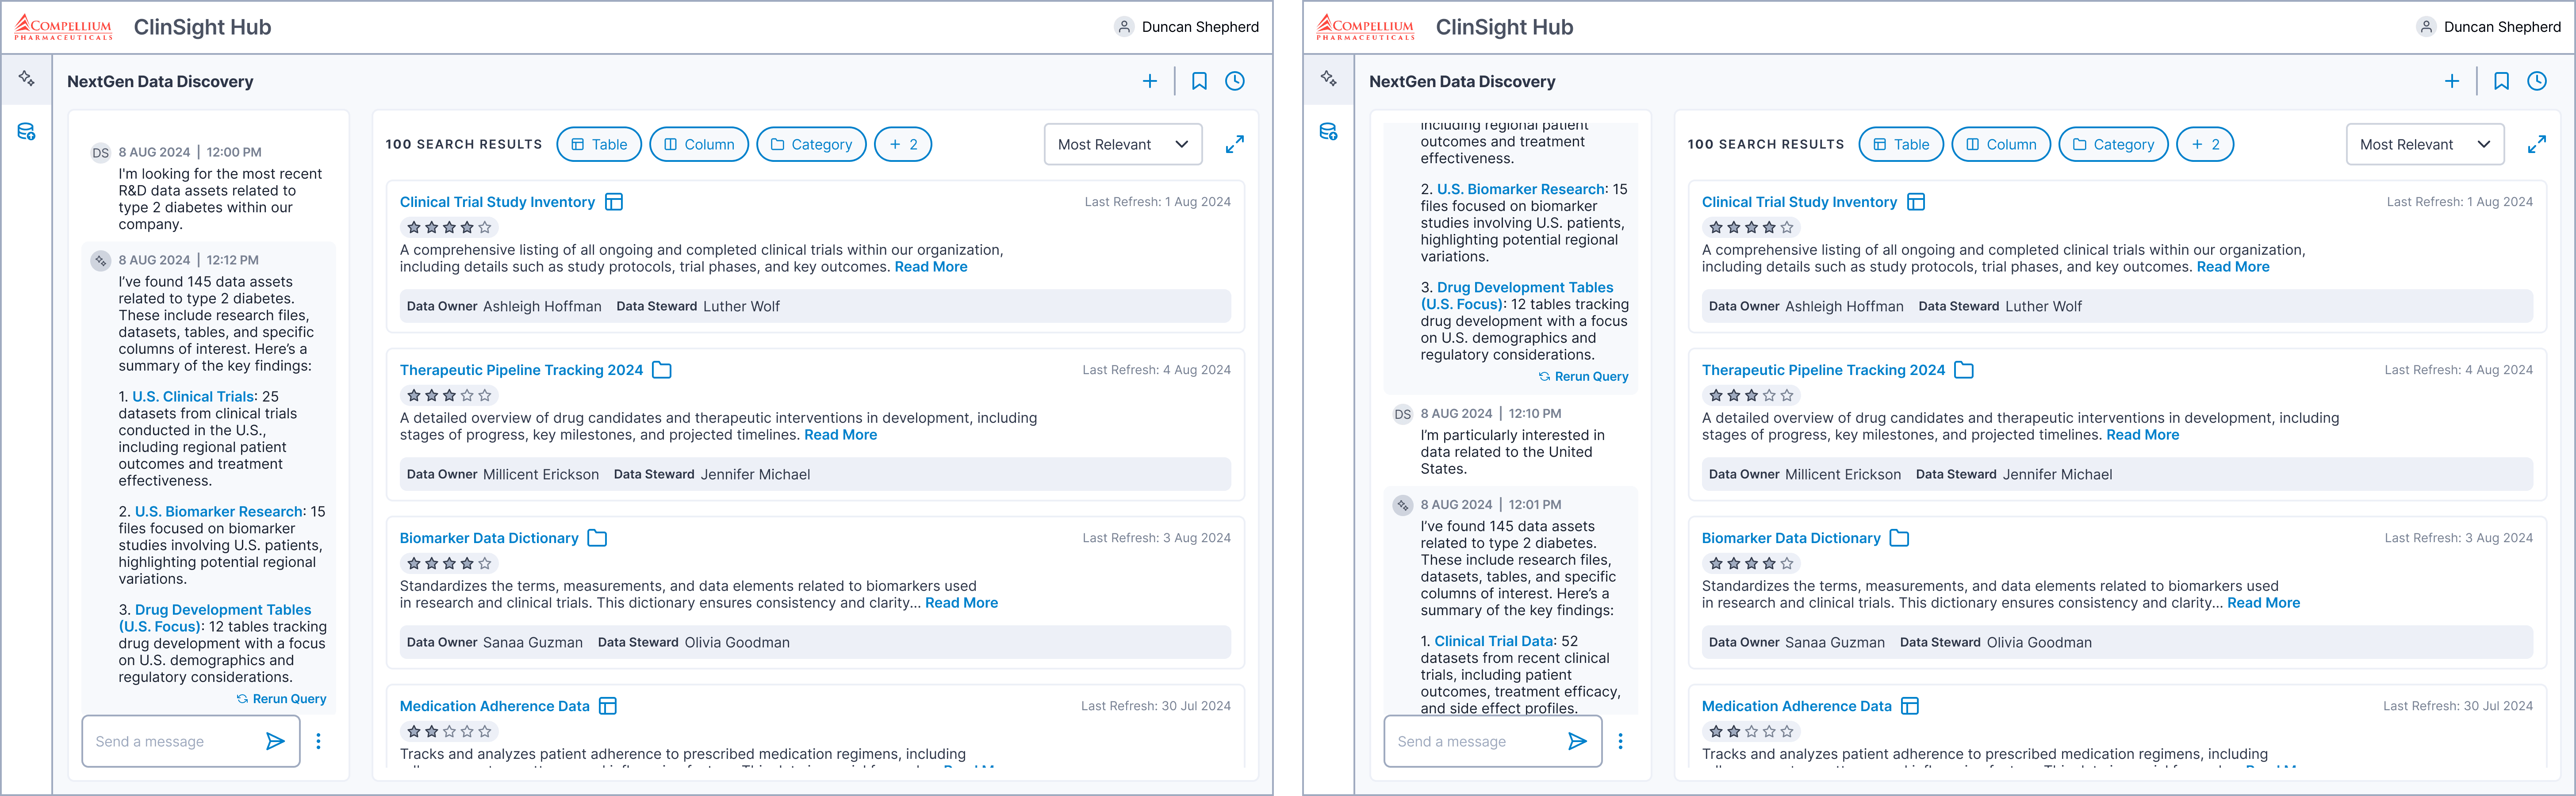Click the folder icon beside Therapeutic Pipeline Tracking 2024, left window
Image resolution: width=2576 pixels, height=796 pixels.
(662, 370)
